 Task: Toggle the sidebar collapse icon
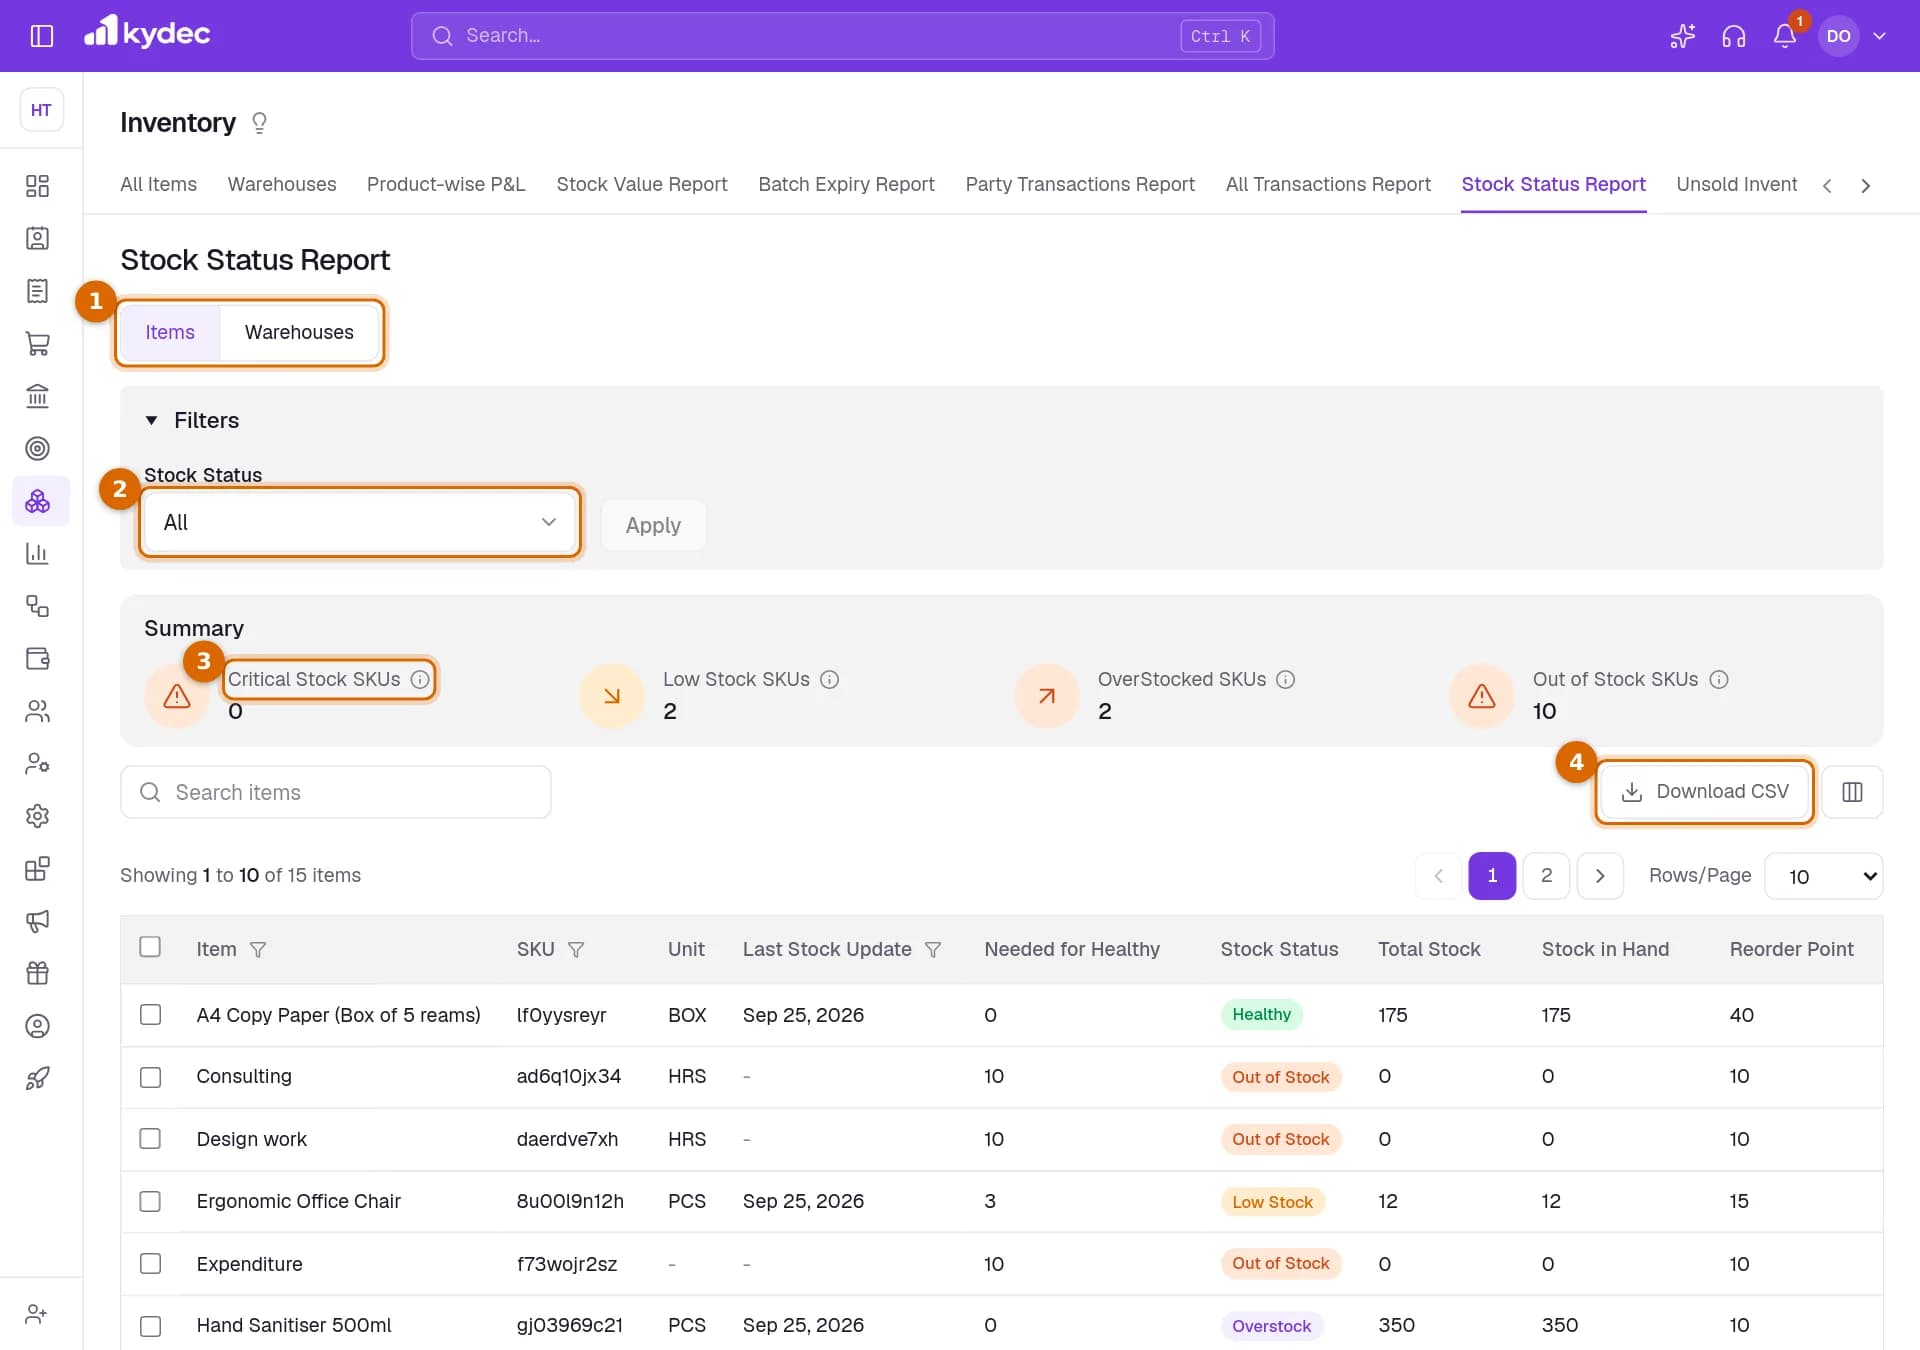(41, 36)
